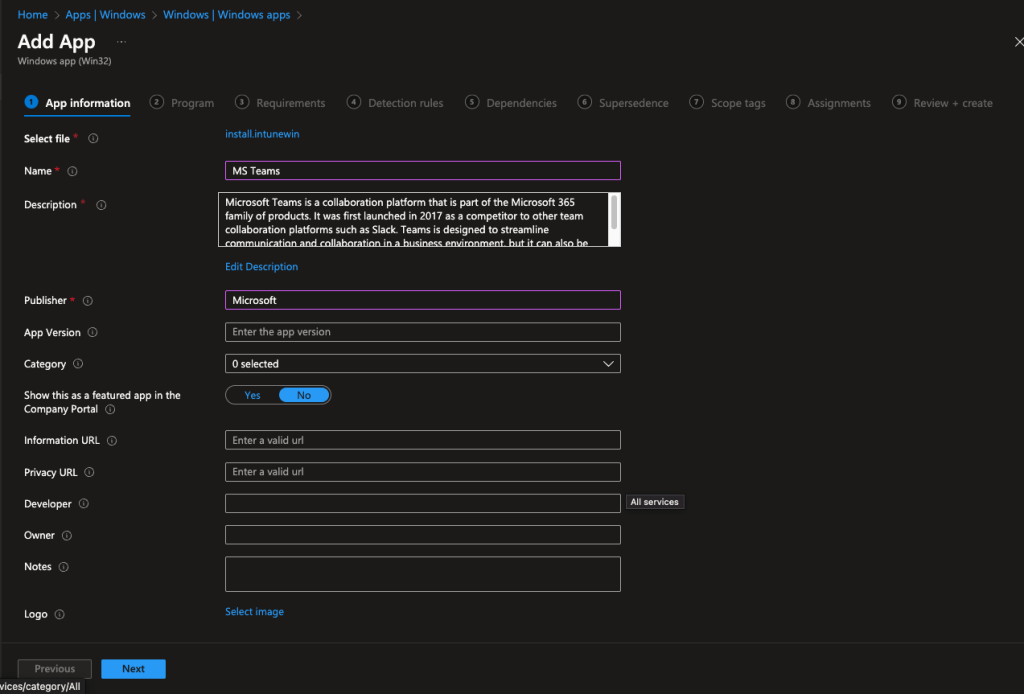The image size is (1024, 694).
Task: Click info icon beside Information URL
Action: click(x=112, y=441)
